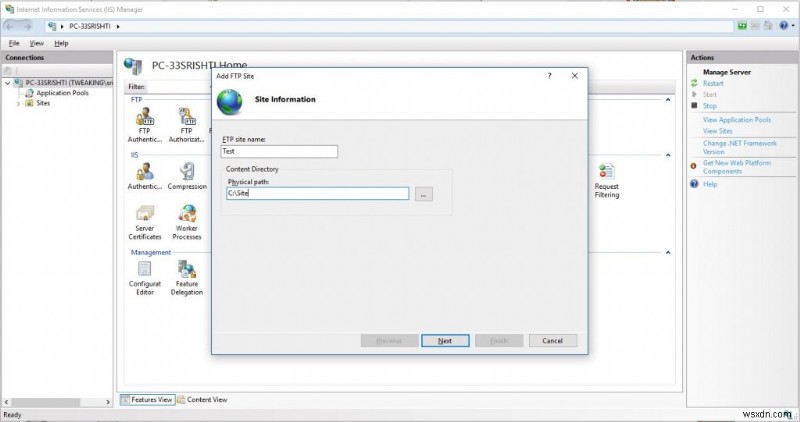800x422 pixels.
Task: Select PC-33SRISHTI server node
Action: pos(69,83)
